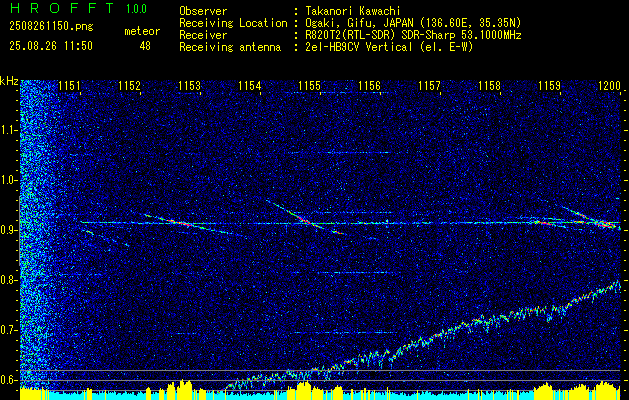Click the R820T2(RTL-SDR) receiver text
This screenshot has width=629, height=400.
pos(412,35)
